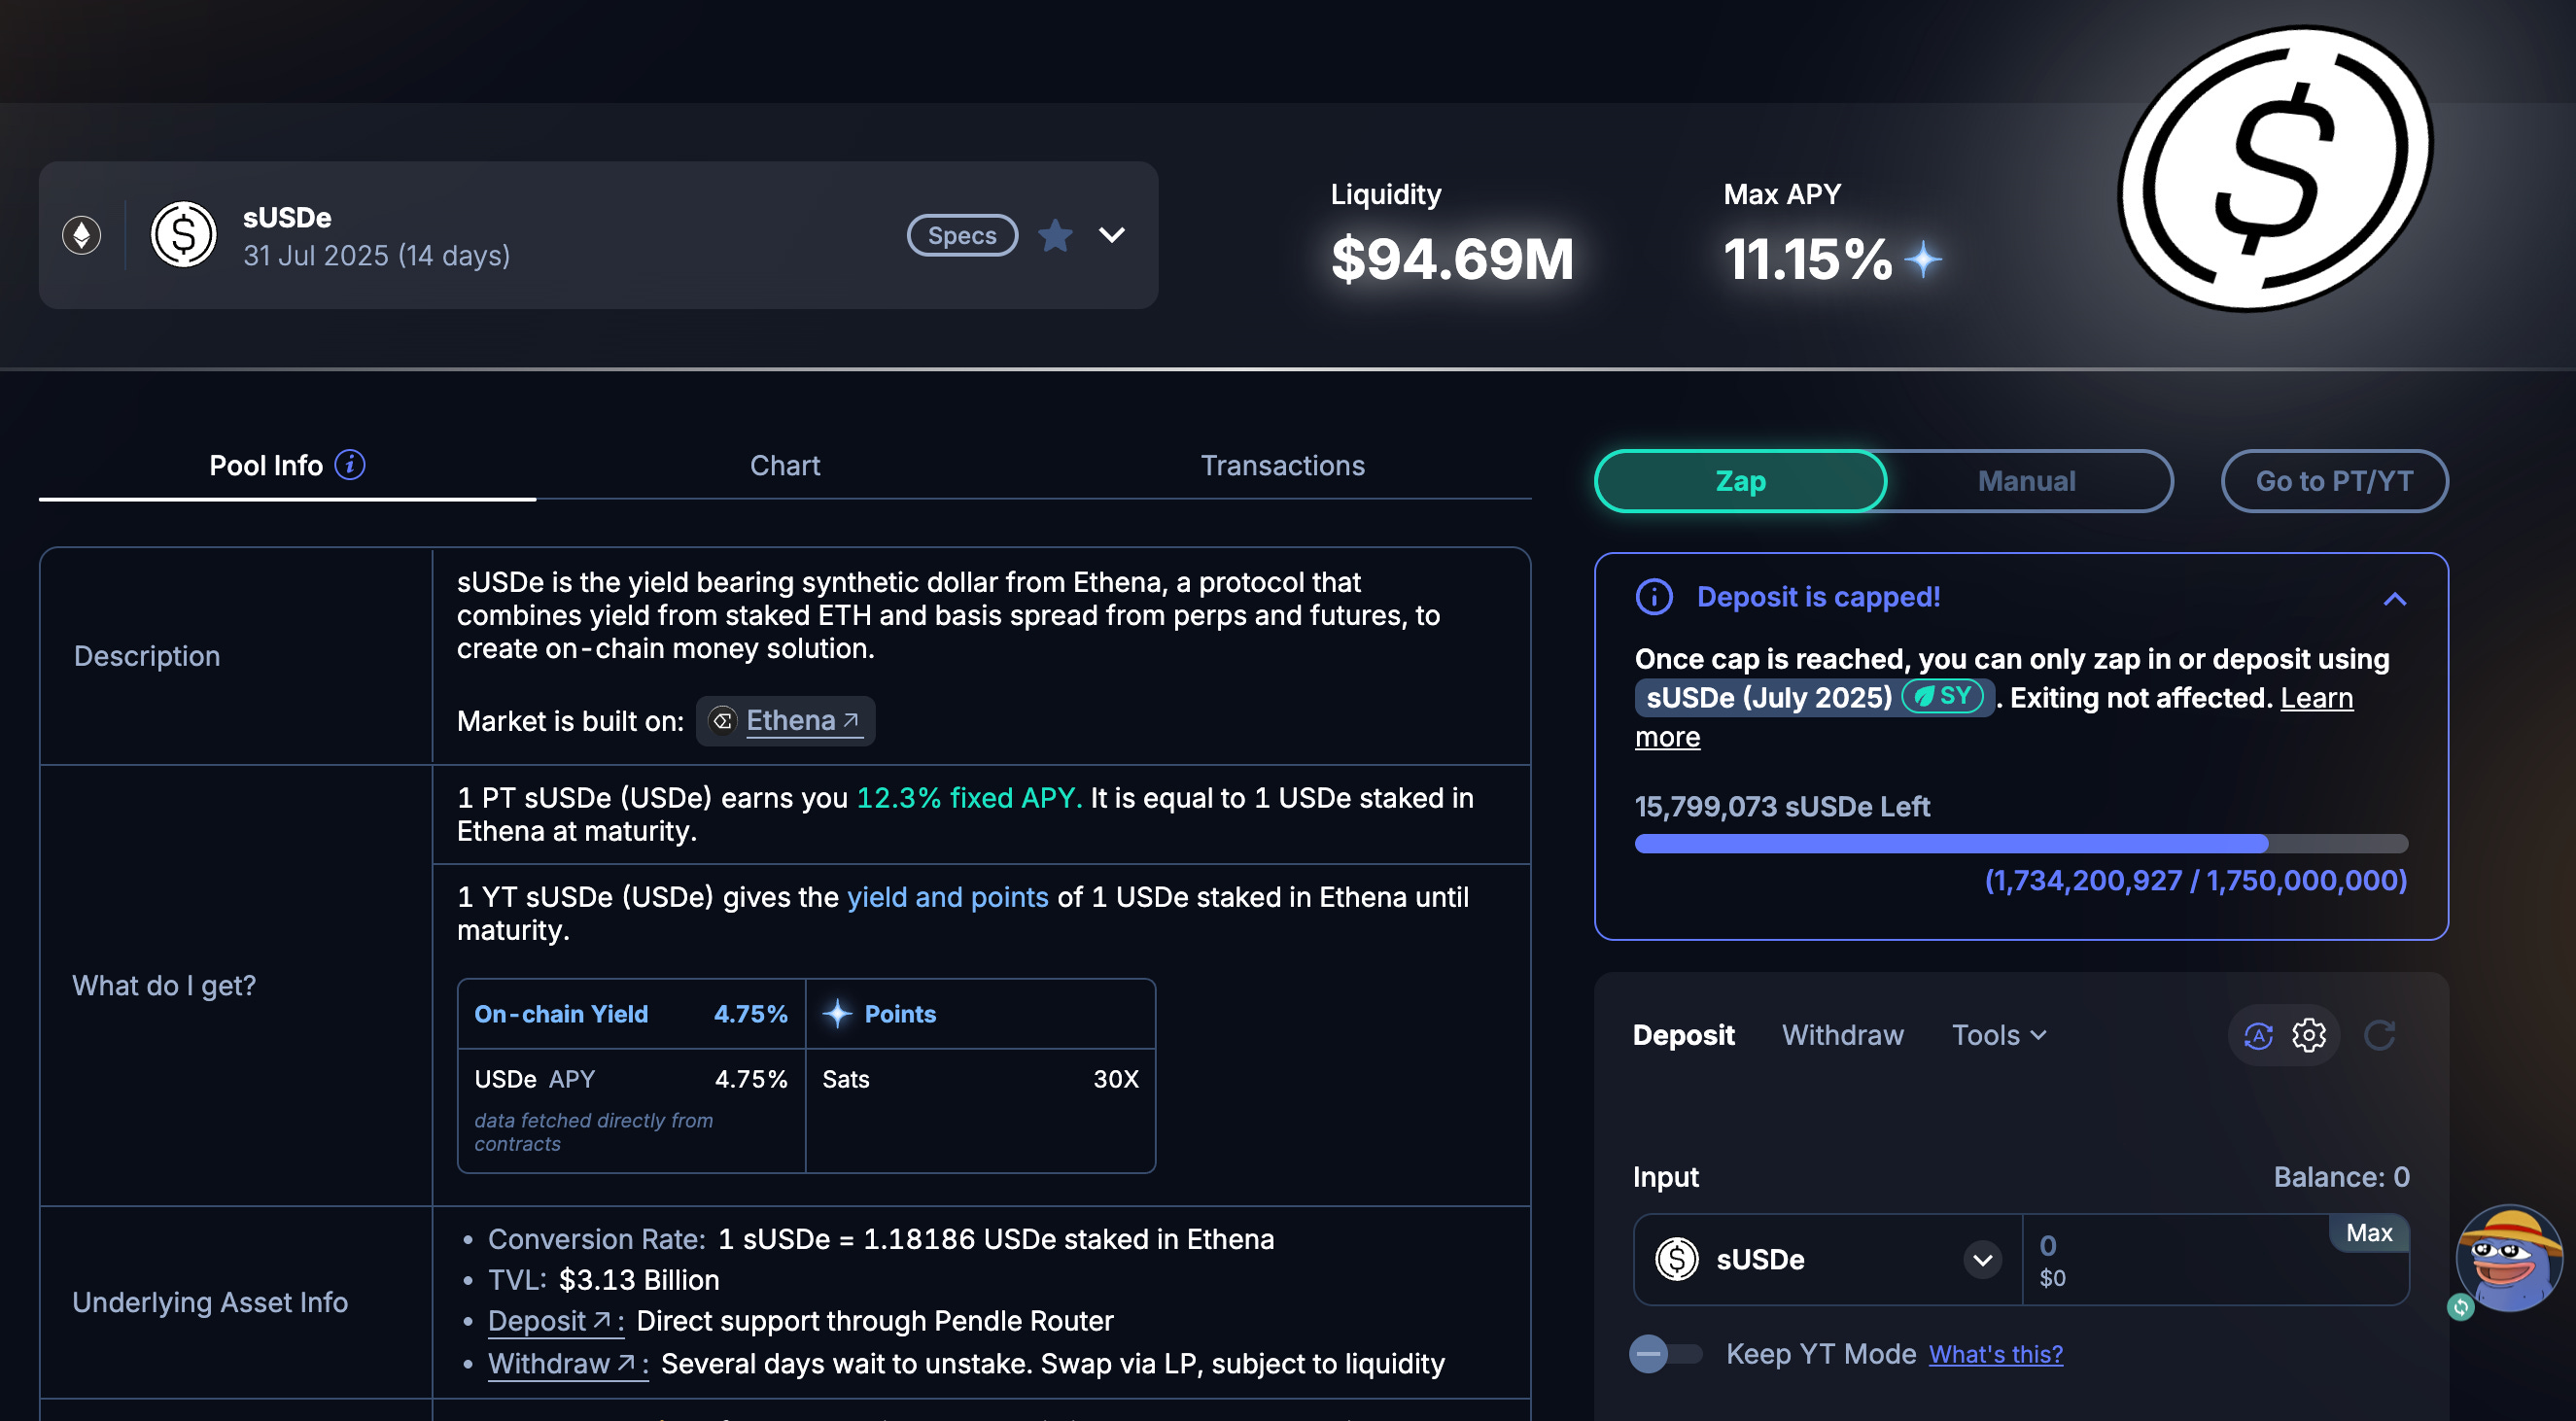Switch to the Chart tab
The height and width of the screenshot is (1421, 2576).
[x=785, y=465]
